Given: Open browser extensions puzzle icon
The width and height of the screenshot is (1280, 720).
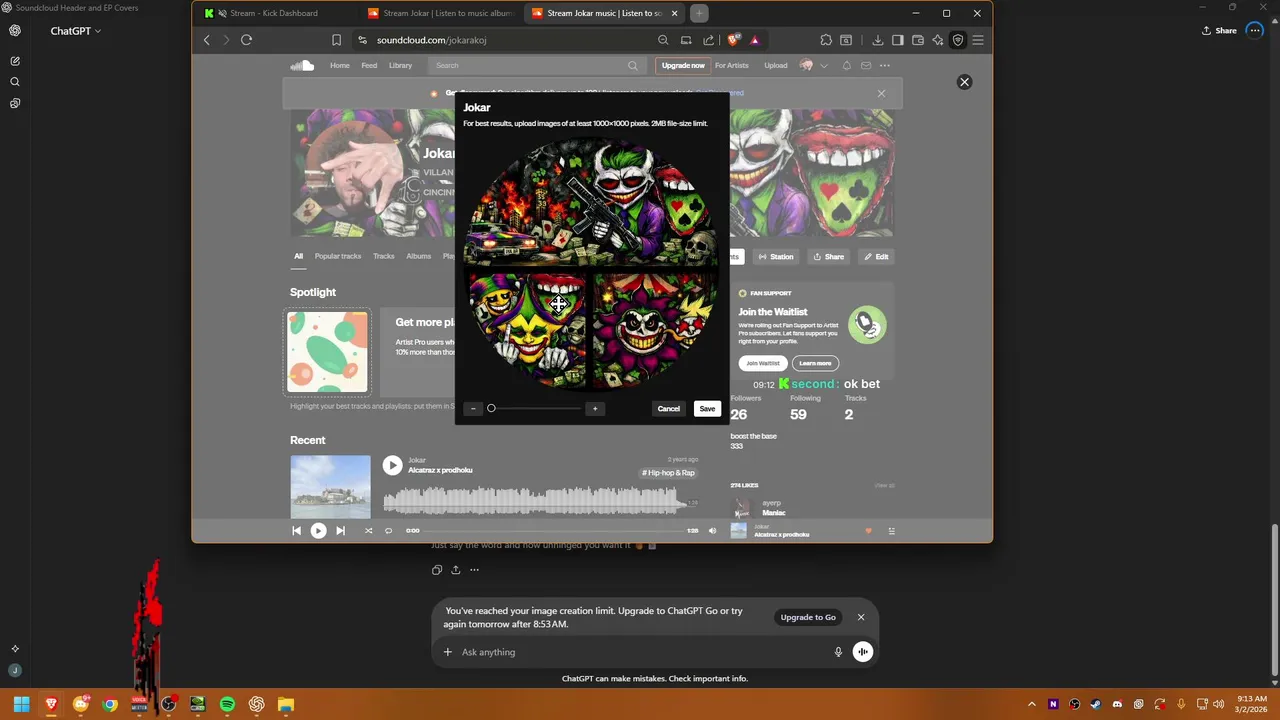Looking at the screenshot, I should 826,40.
